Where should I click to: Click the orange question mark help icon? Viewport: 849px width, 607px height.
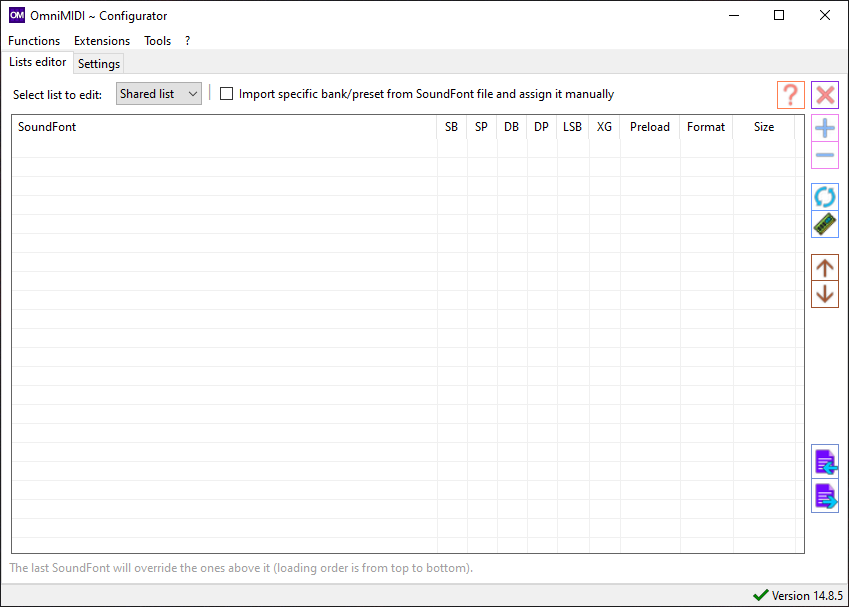pyautogui.click(x=791, y=95)
